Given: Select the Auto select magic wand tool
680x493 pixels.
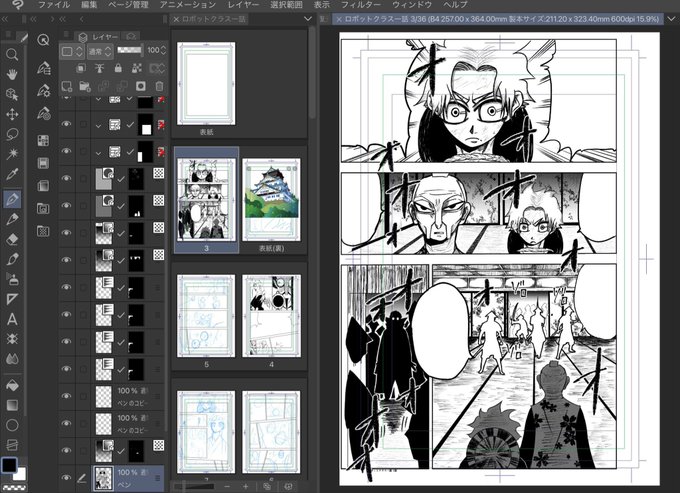Looking at the screenshot, I should (12, 154).
